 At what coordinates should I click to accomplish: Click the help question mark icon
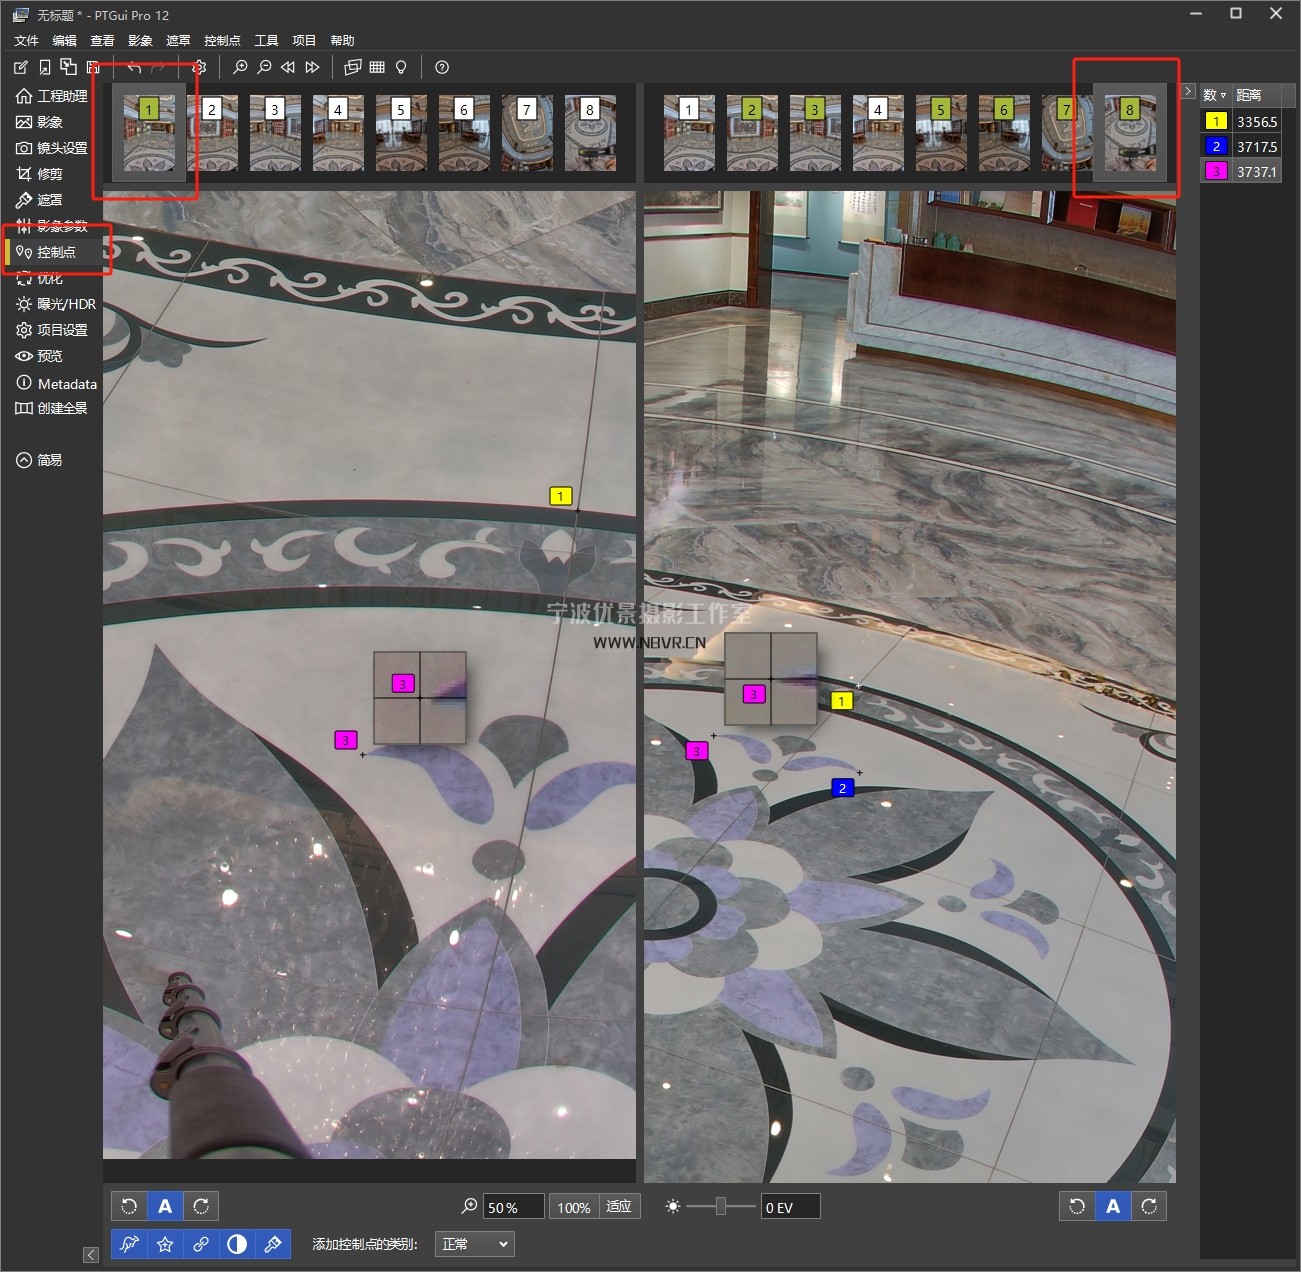click(x=442, y=67)
